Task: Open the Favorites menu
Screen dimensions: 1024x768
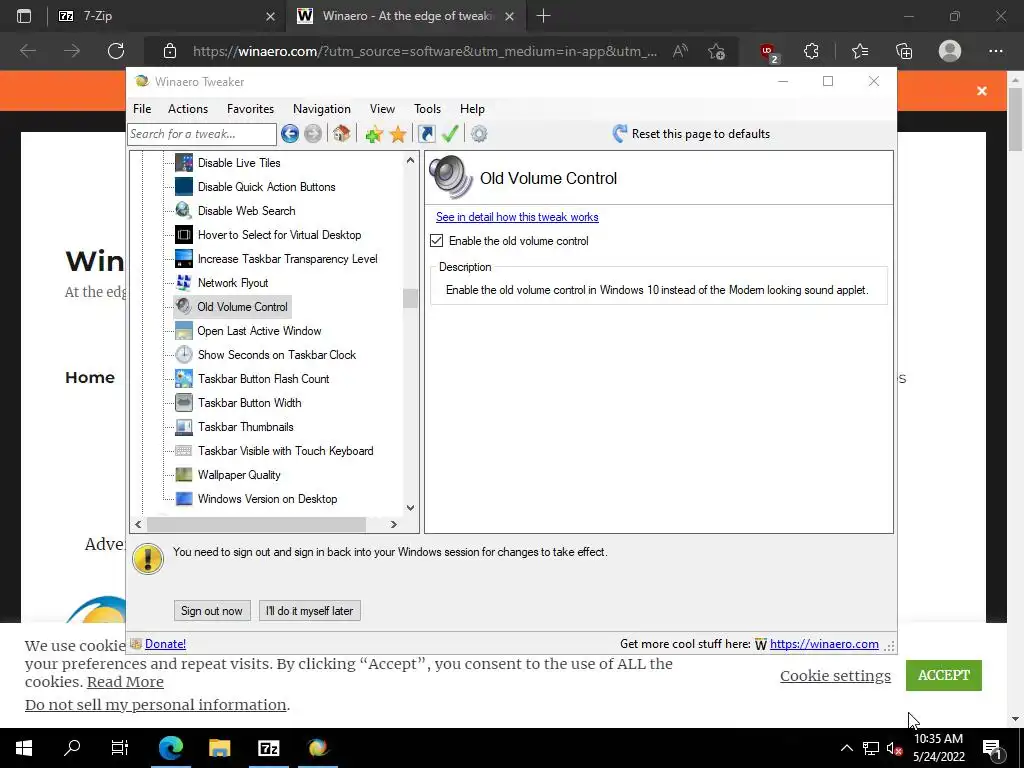Action: click(x=250, y=109)
